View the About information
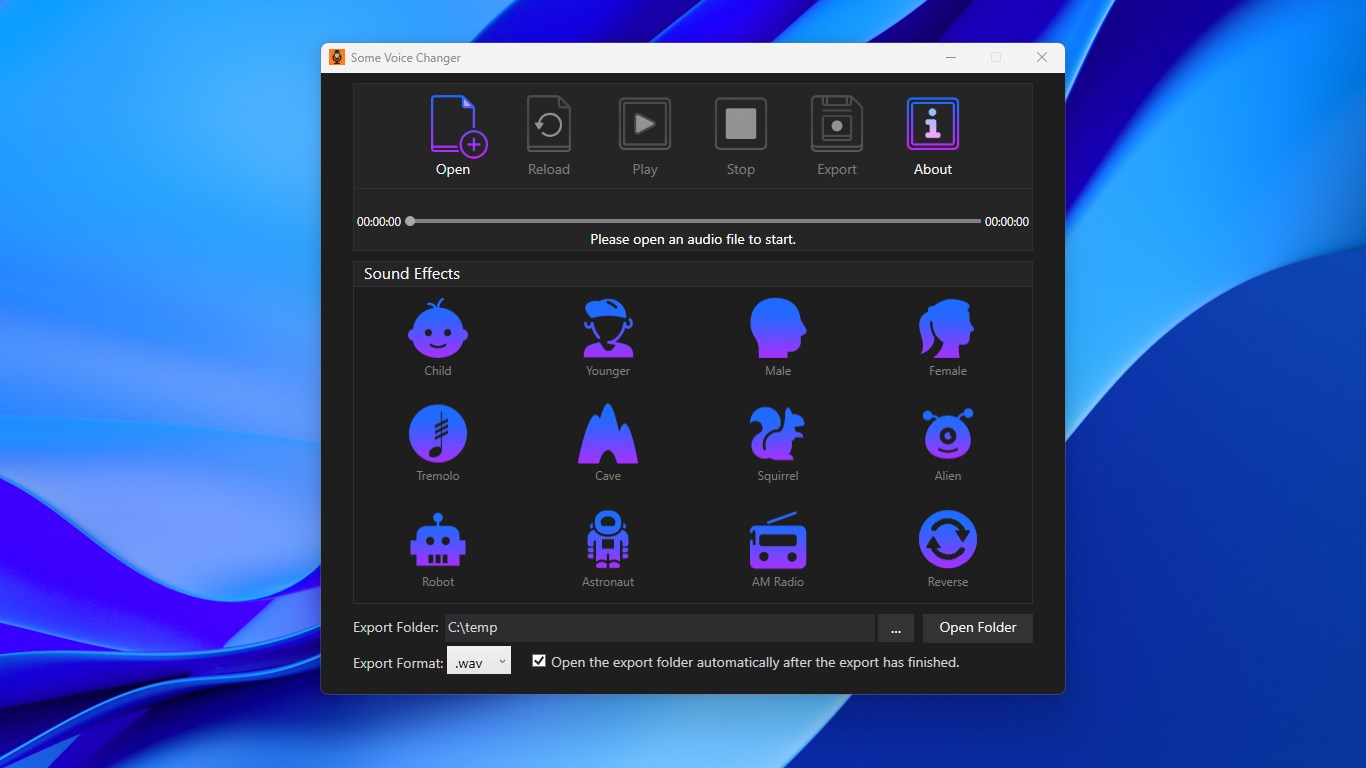The height and width of the screenshot is (768, 1366). click(932, 132)
